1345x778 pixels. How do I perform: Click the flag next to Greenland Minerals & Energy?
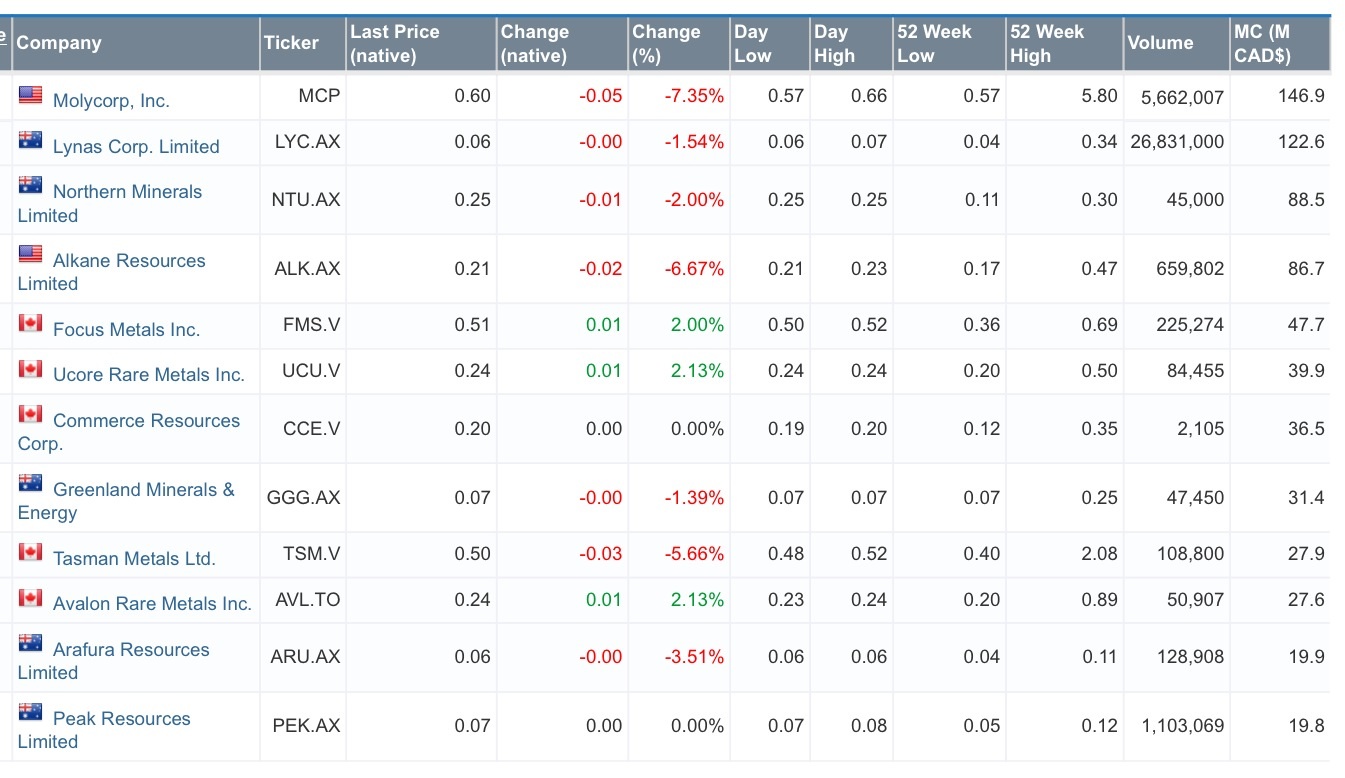click(x=30, y=484)
